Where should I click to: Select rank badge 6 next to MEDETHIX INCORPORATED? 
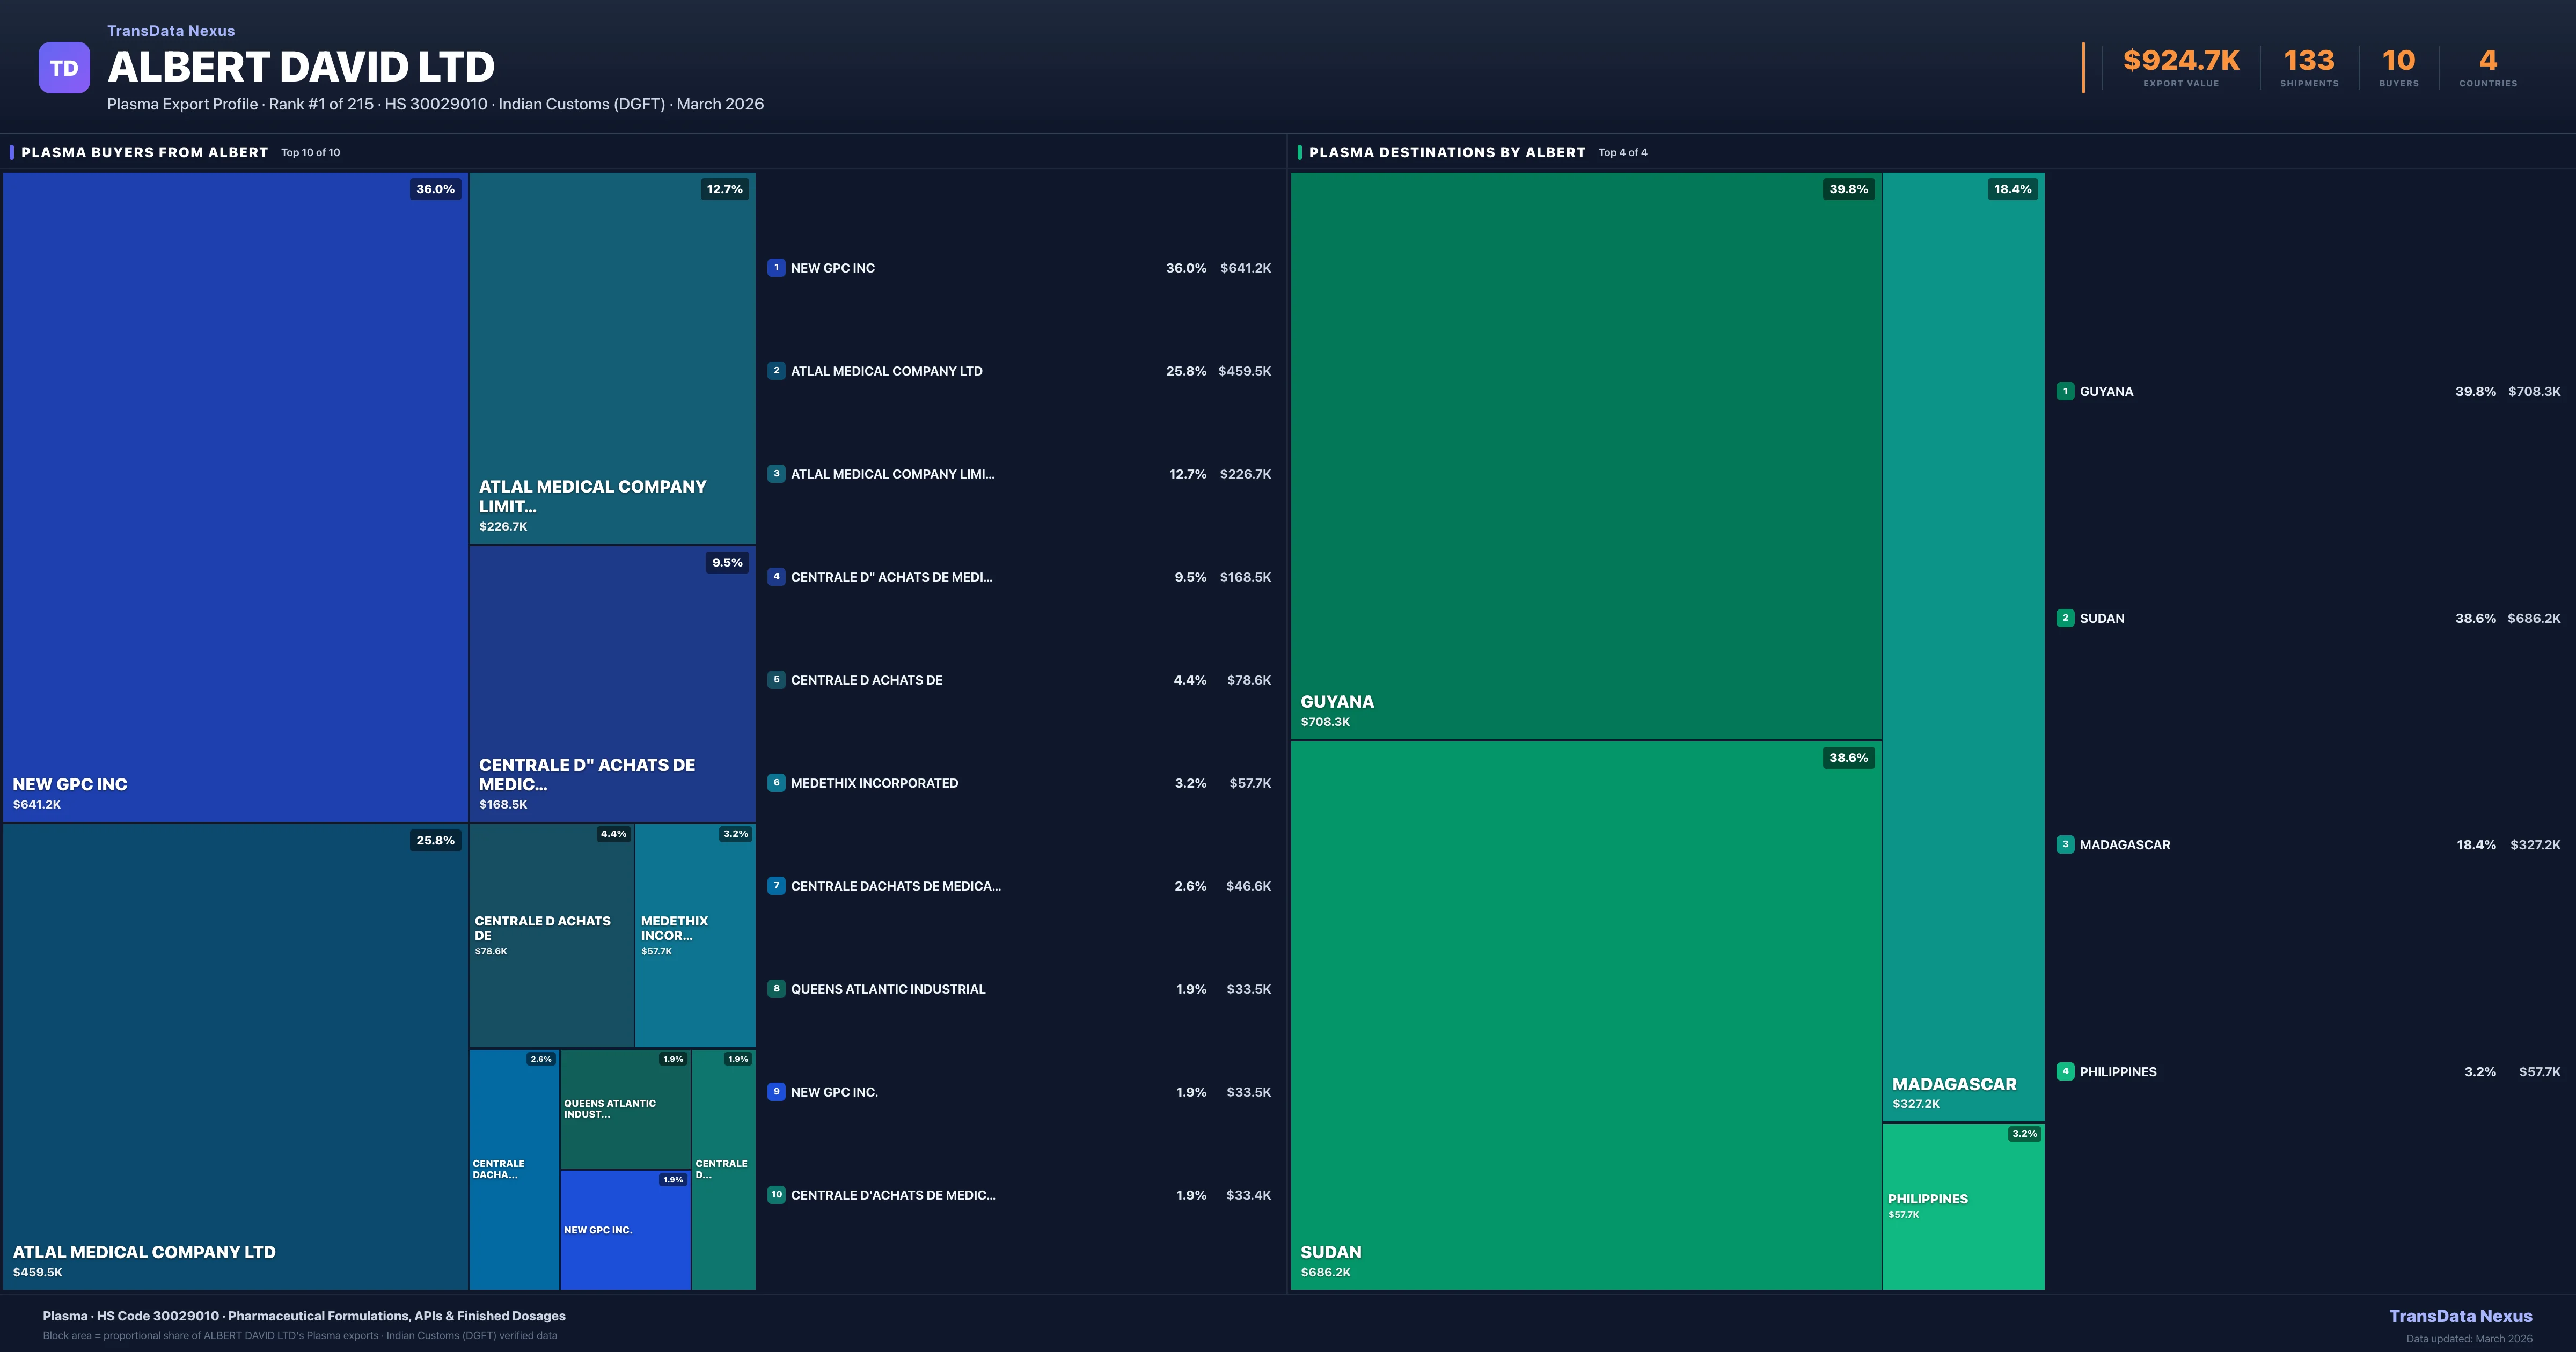click(777, 783)
